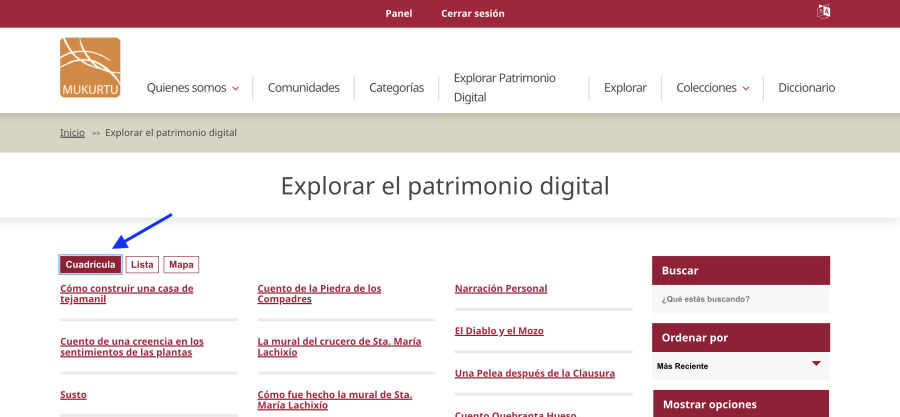
Task: Click the search field ¿Qué estás buscando?
Action: pyautogui.click(x=741, y=299)
